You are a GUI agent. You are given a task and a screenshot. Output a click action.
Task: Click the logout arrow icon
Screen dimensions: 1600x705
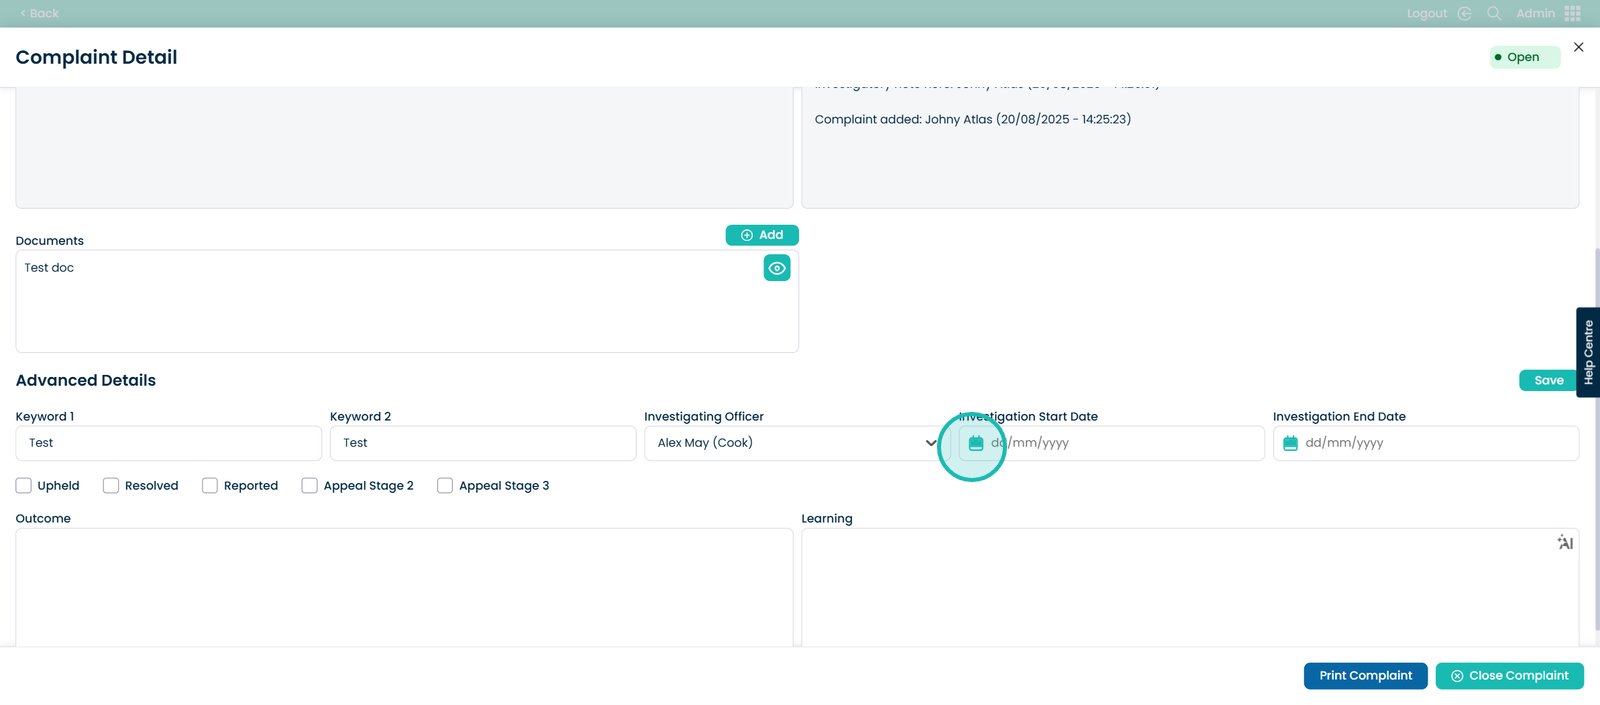(x=1465, y=13)
